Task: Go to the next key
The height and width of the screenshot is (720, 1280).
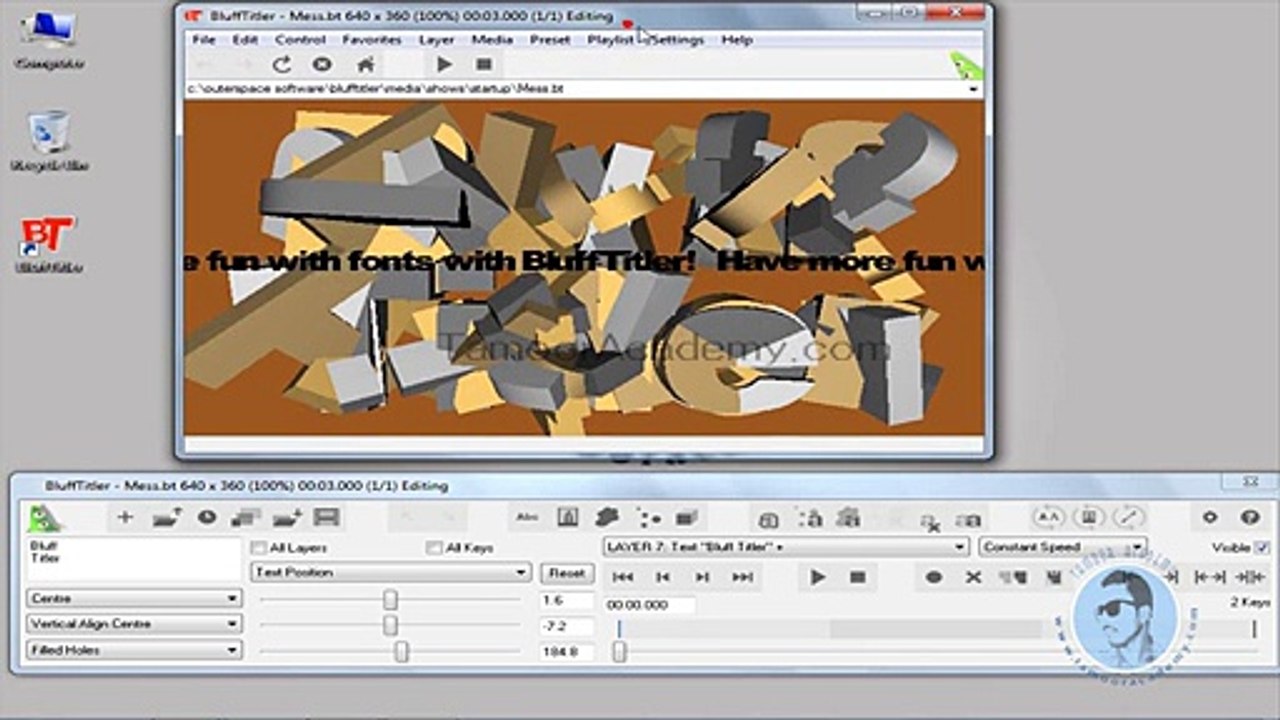Action: click(x=703, y=577)
